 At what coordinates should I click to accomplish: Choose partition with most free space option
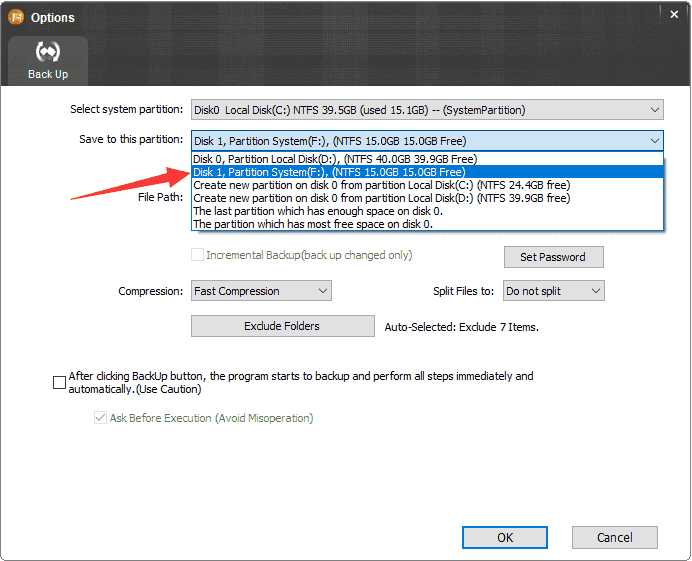(313, 224)
